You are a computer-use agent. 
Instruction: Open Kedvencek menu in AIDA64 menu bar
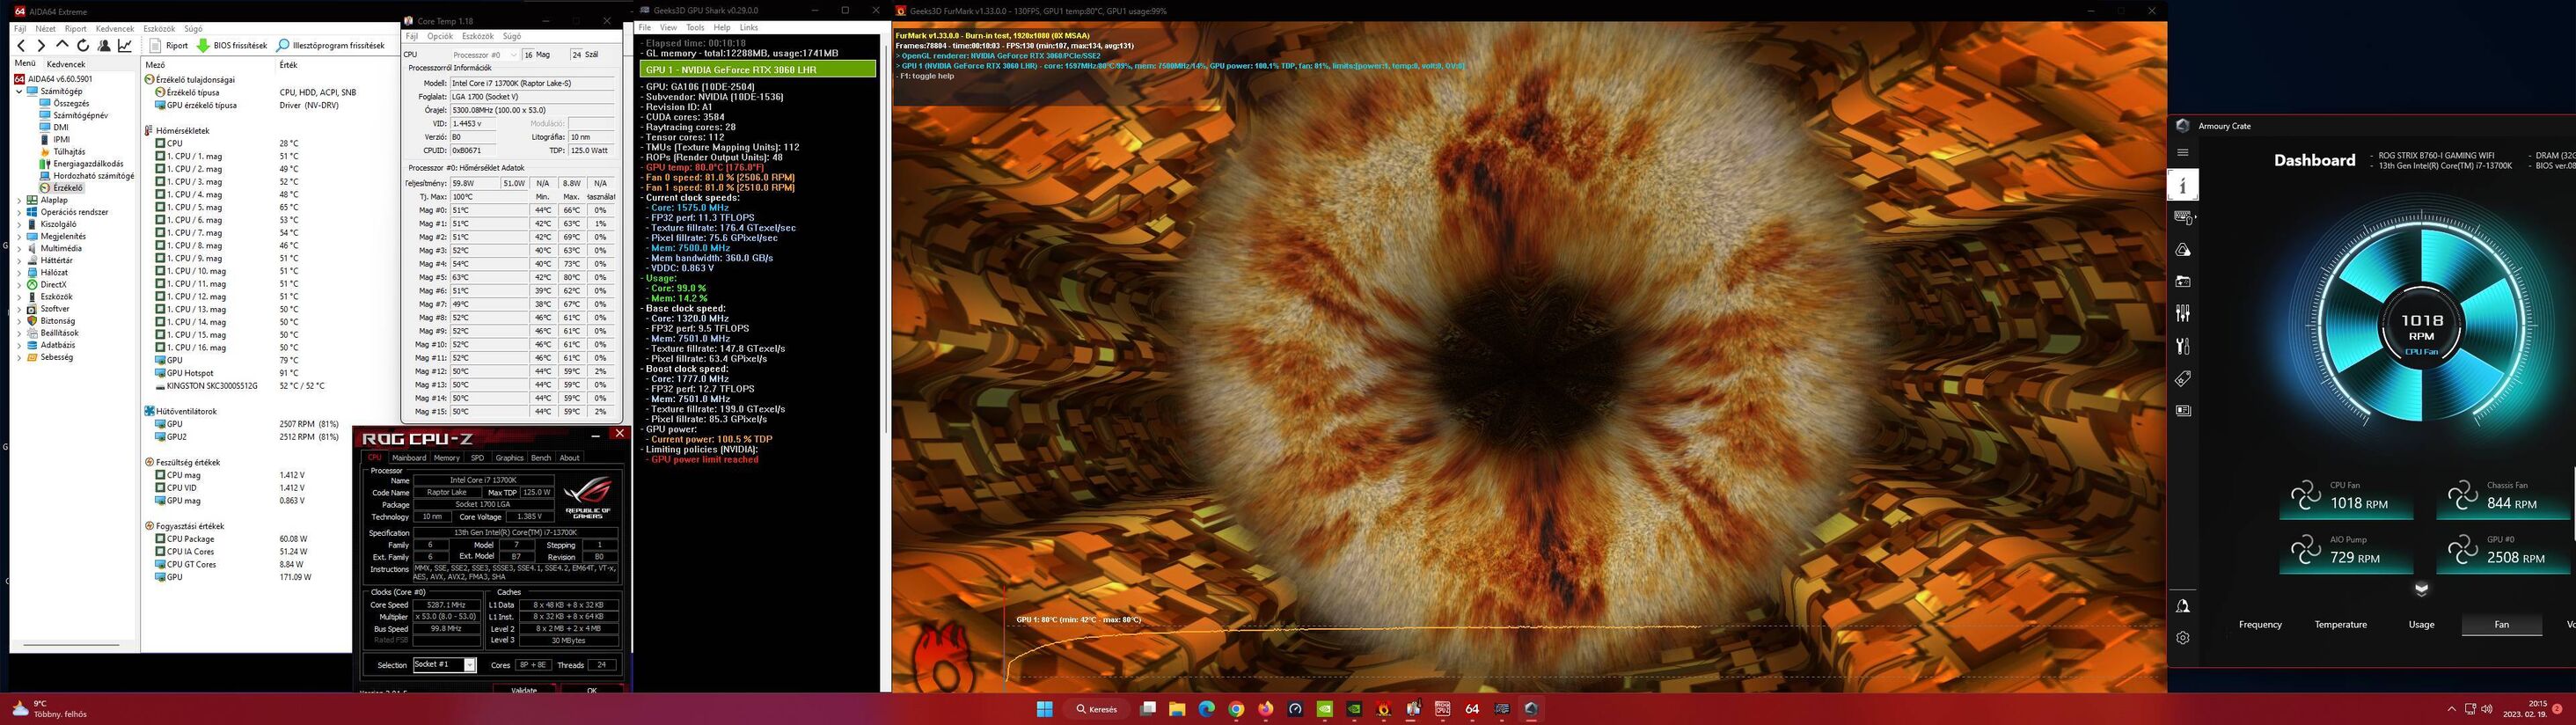click(x=115, y=29)
